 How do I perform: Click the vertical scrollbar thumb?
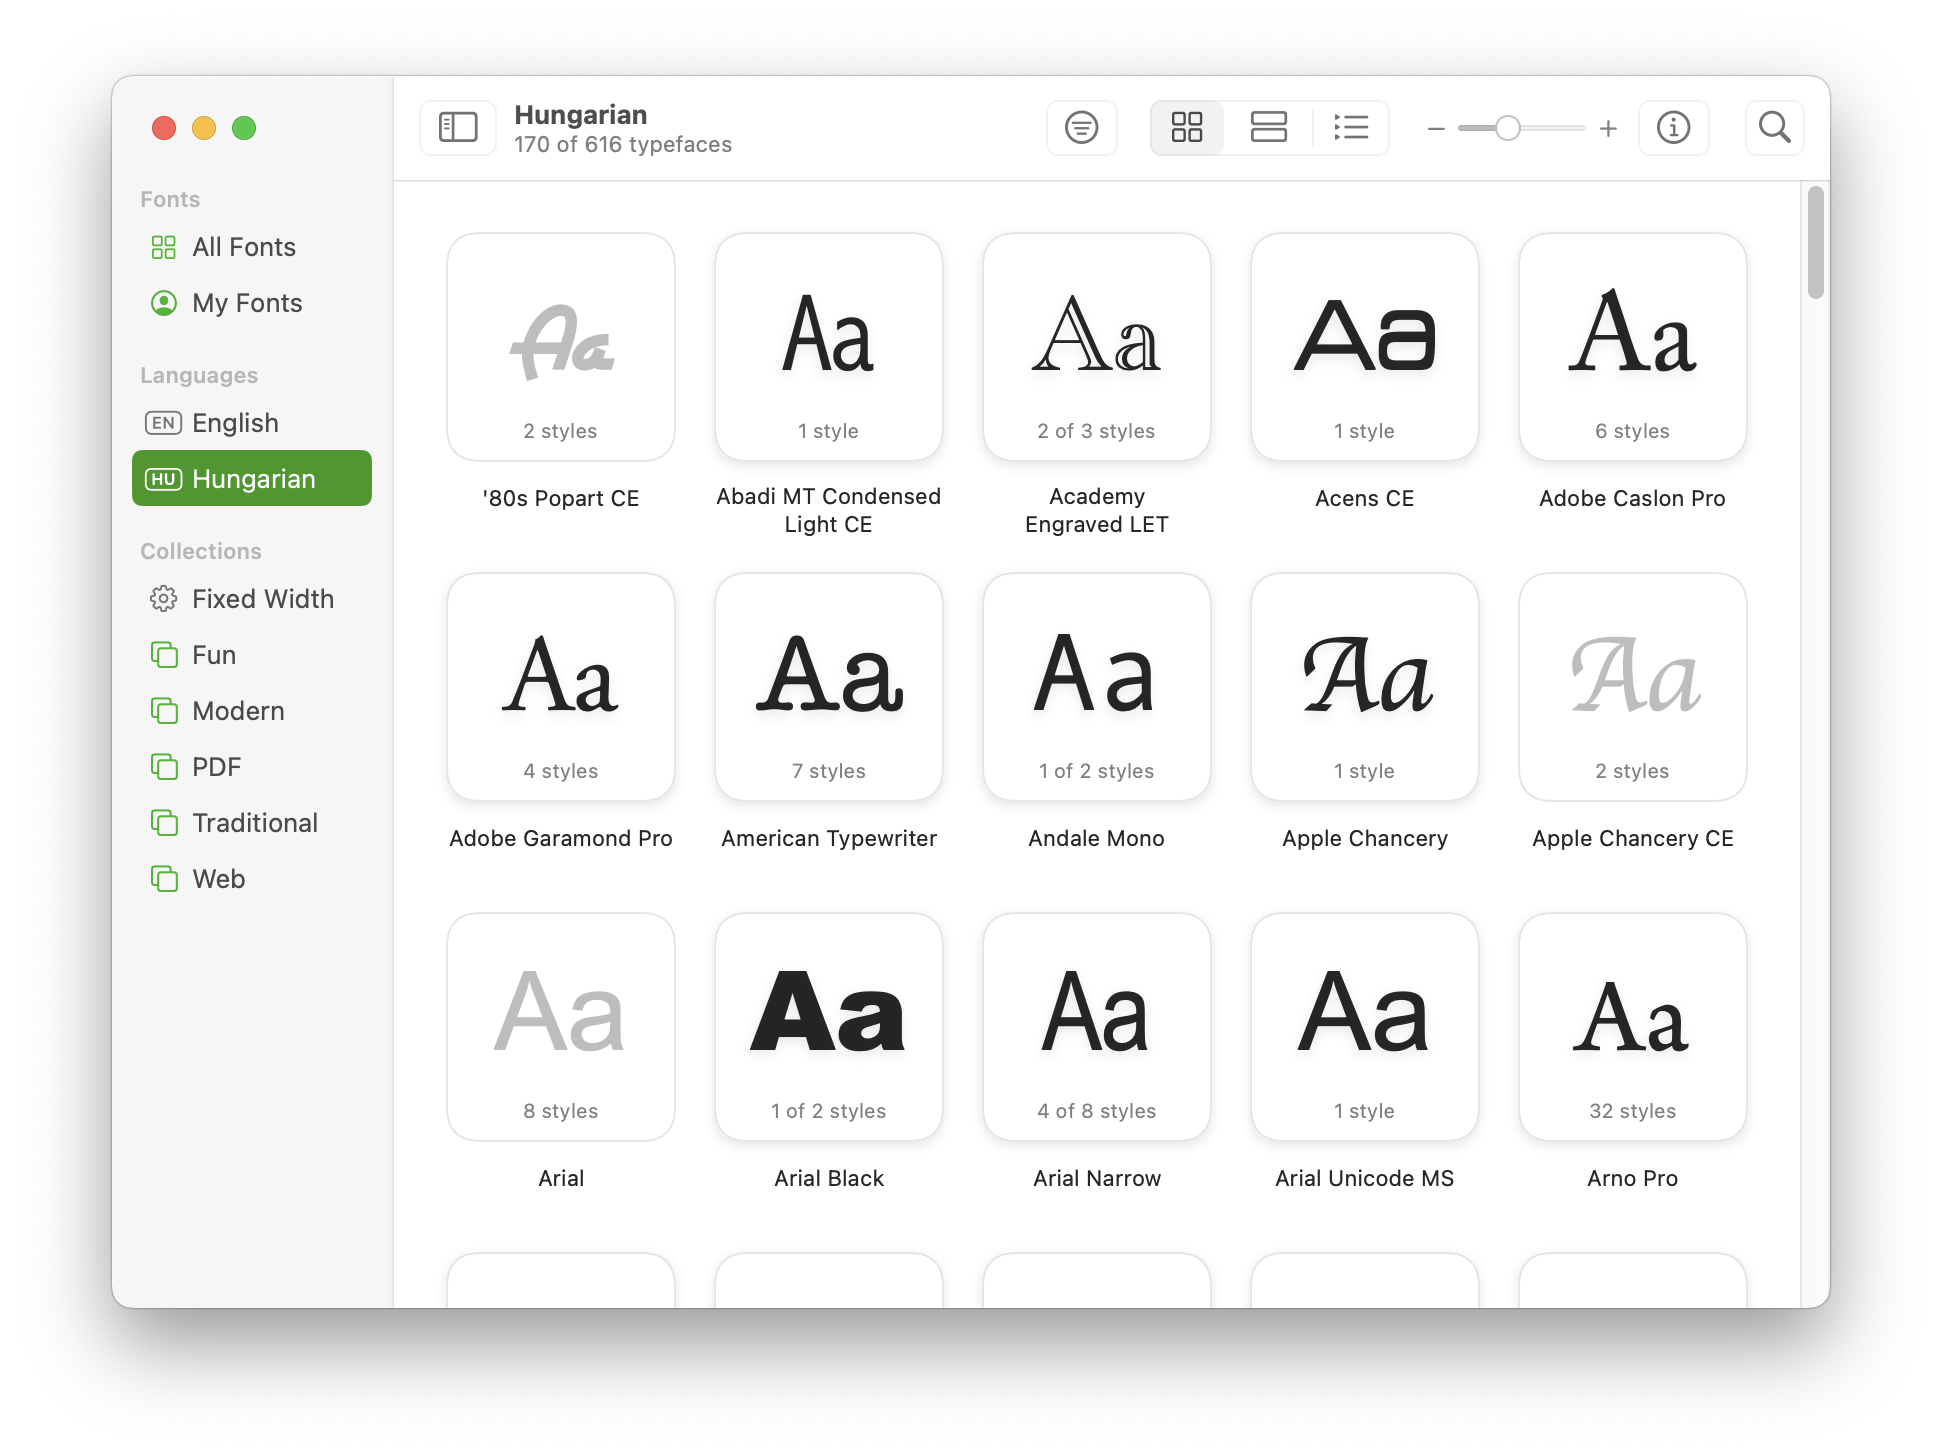point(1816,242)
